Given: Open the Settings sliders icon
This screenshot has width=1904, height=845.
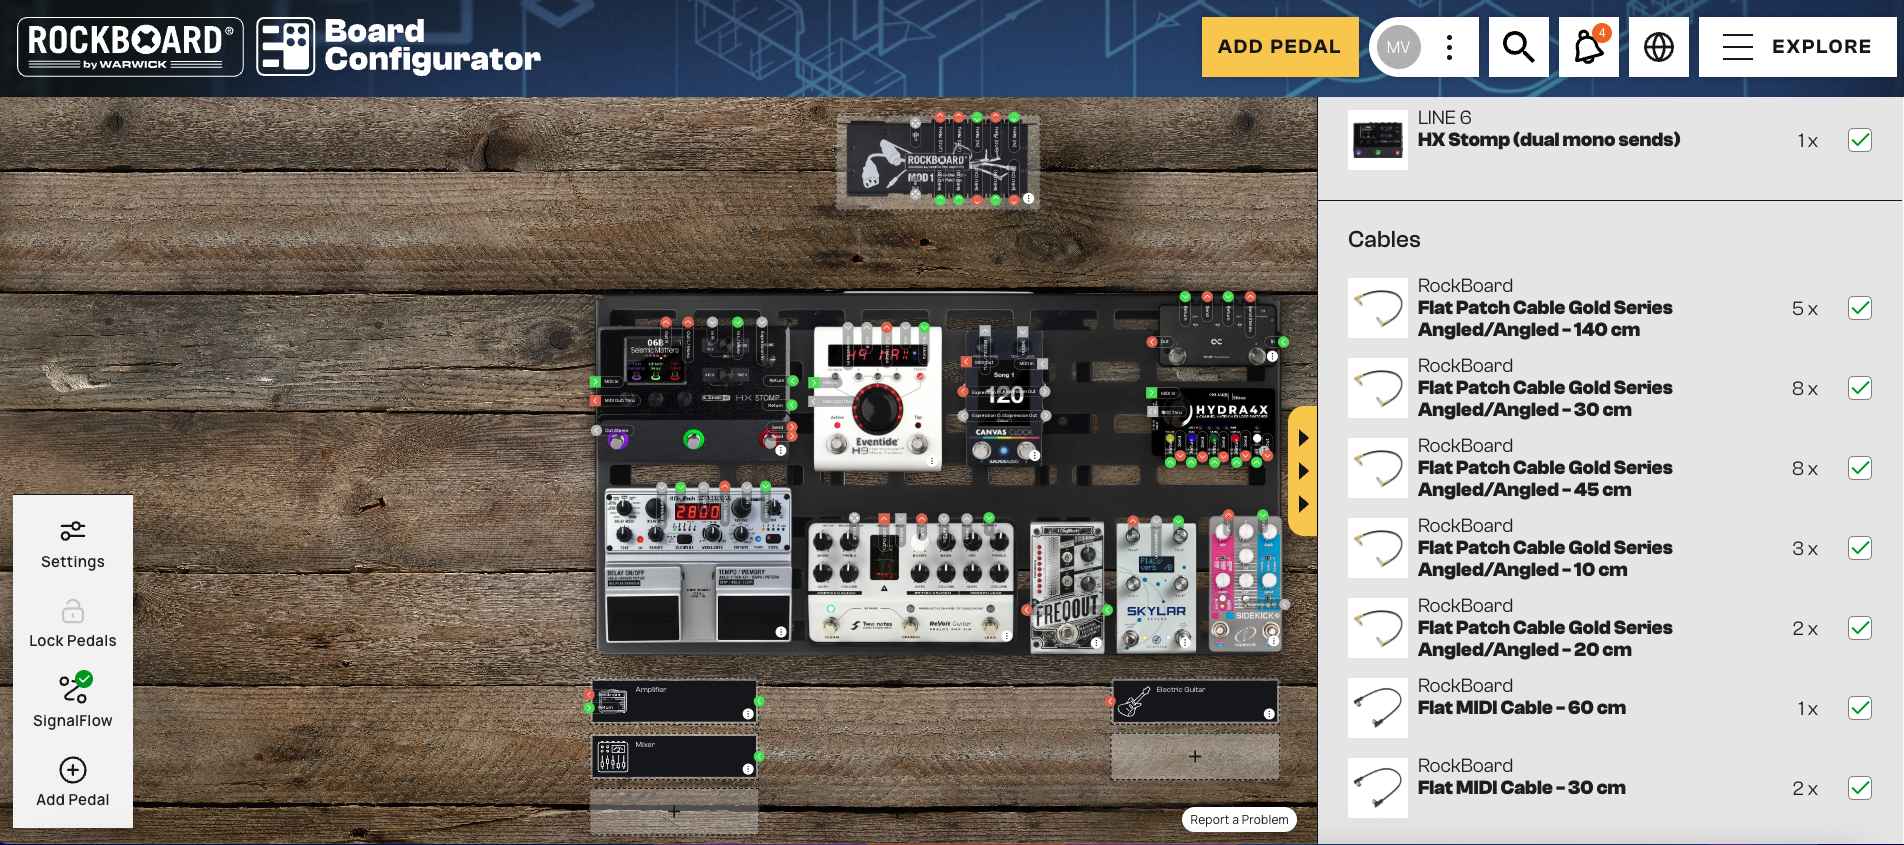Looking at the screenshot, I should tap(72, 531).
